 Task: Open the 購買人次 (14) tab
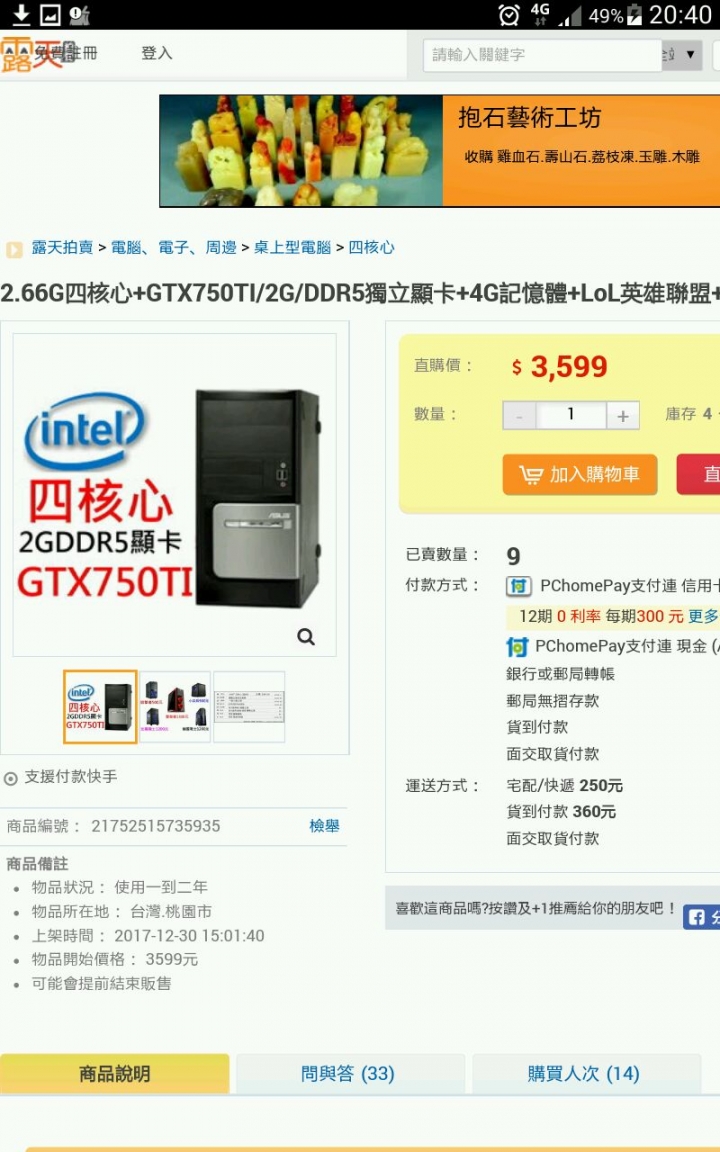click(584, 1073)
